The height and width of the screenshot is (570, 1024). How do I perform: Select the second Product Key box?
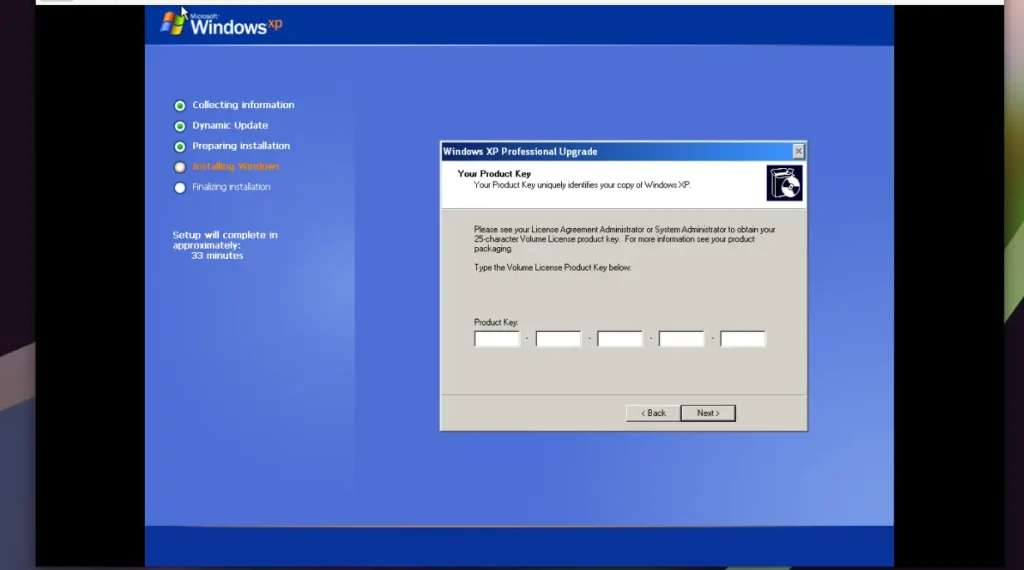point(558,339)
